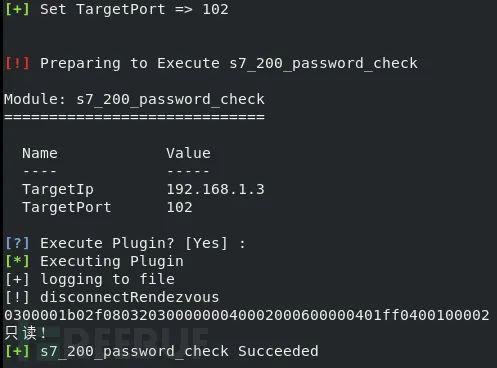Click the green [+] Succeeded marker
This screenshot has width=497, height=368.
pos(18,351)
